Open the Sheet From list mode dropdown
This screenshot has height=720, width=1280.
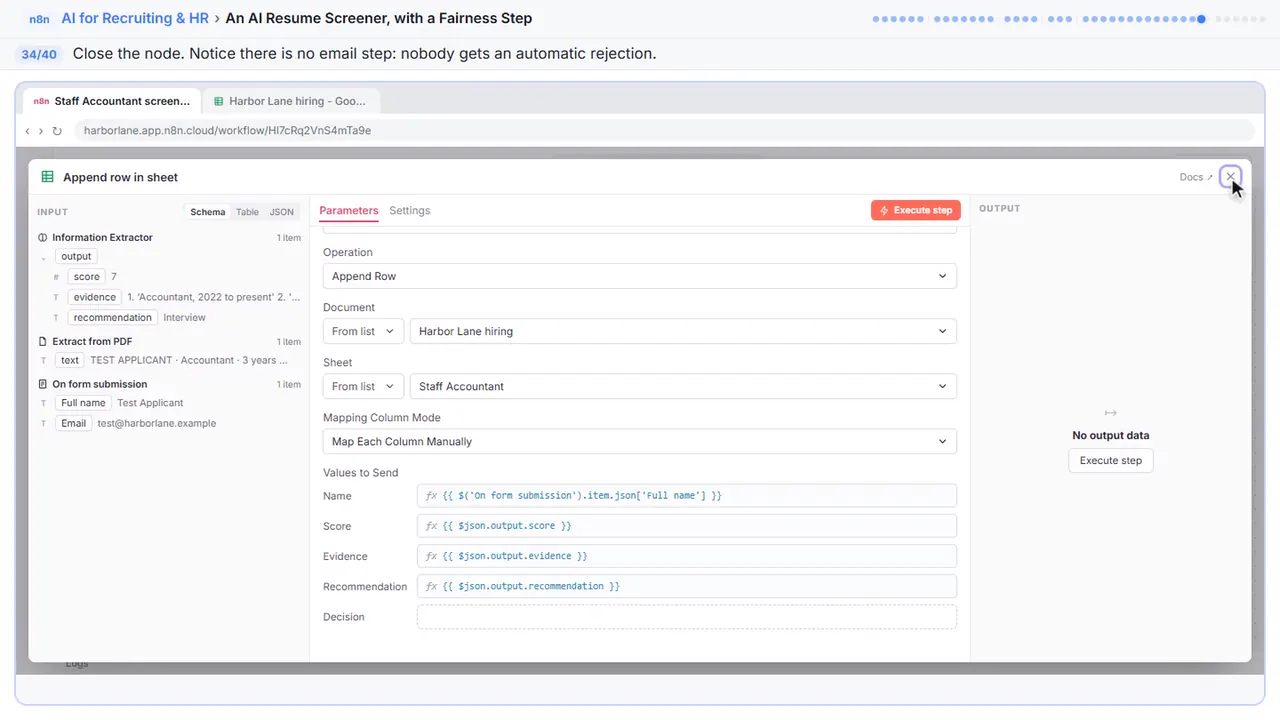pyautogui.click(x=364, y=386)
